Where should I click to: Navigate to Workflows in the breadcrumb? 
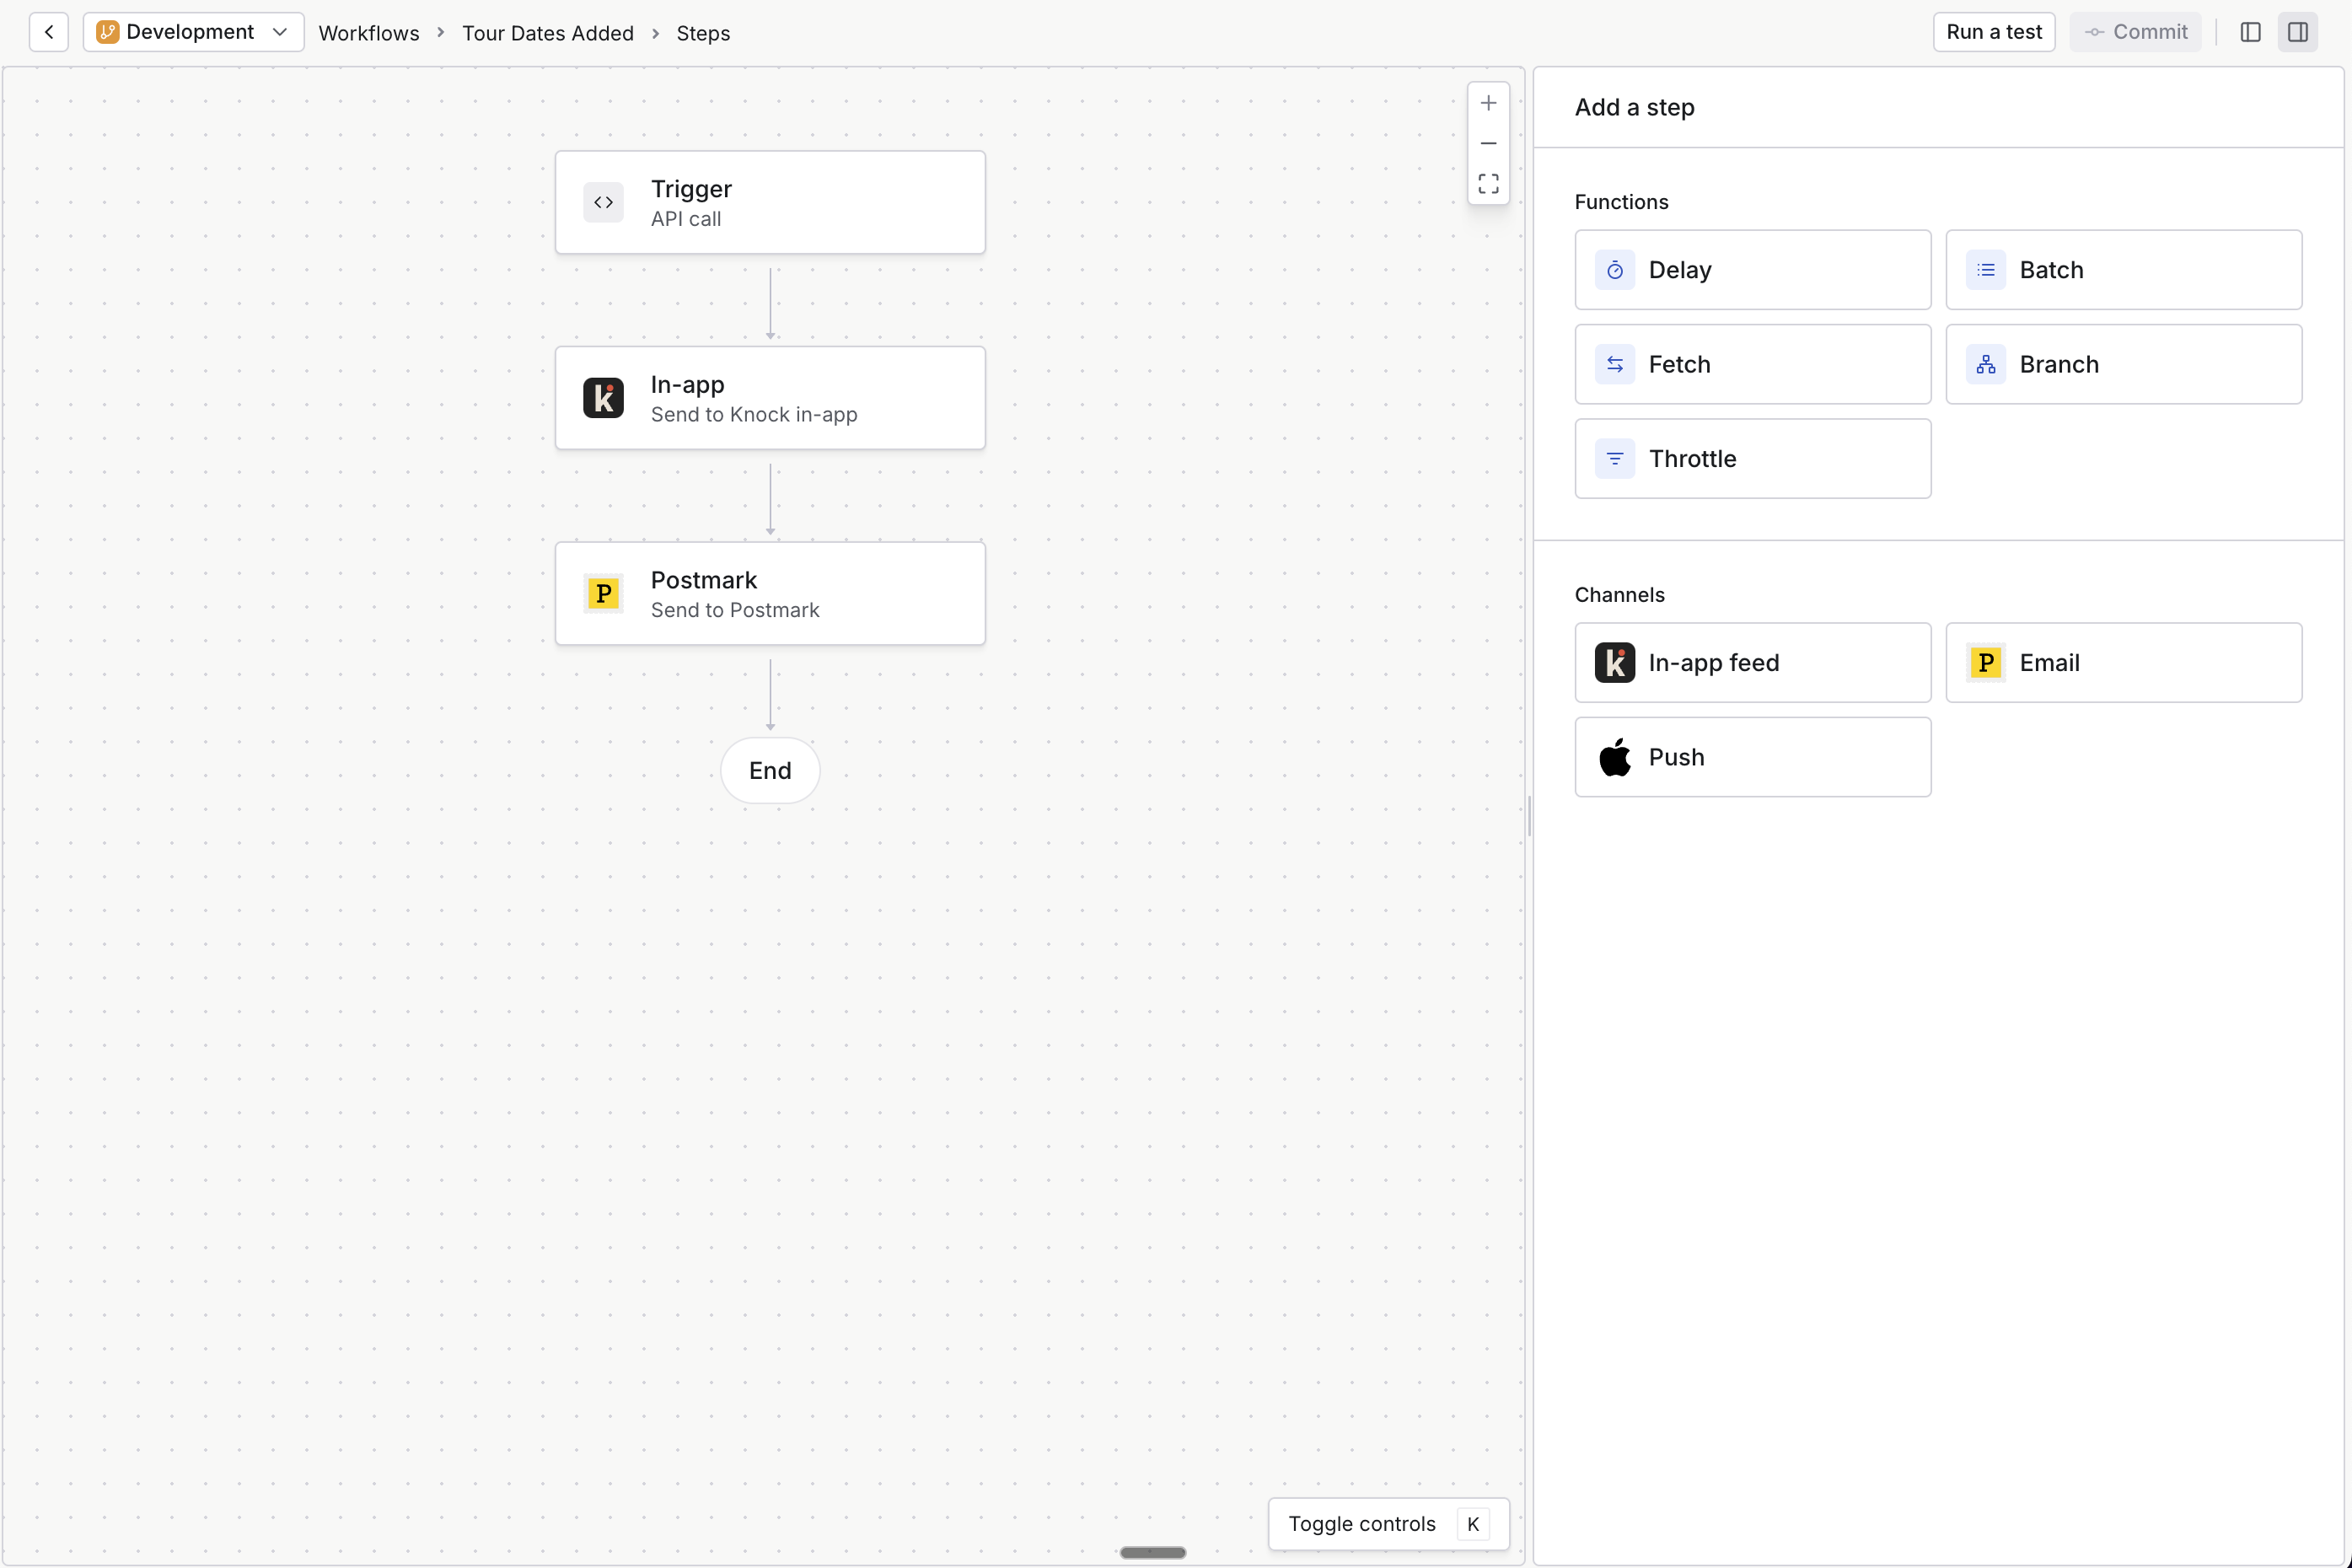pos(368,33)
